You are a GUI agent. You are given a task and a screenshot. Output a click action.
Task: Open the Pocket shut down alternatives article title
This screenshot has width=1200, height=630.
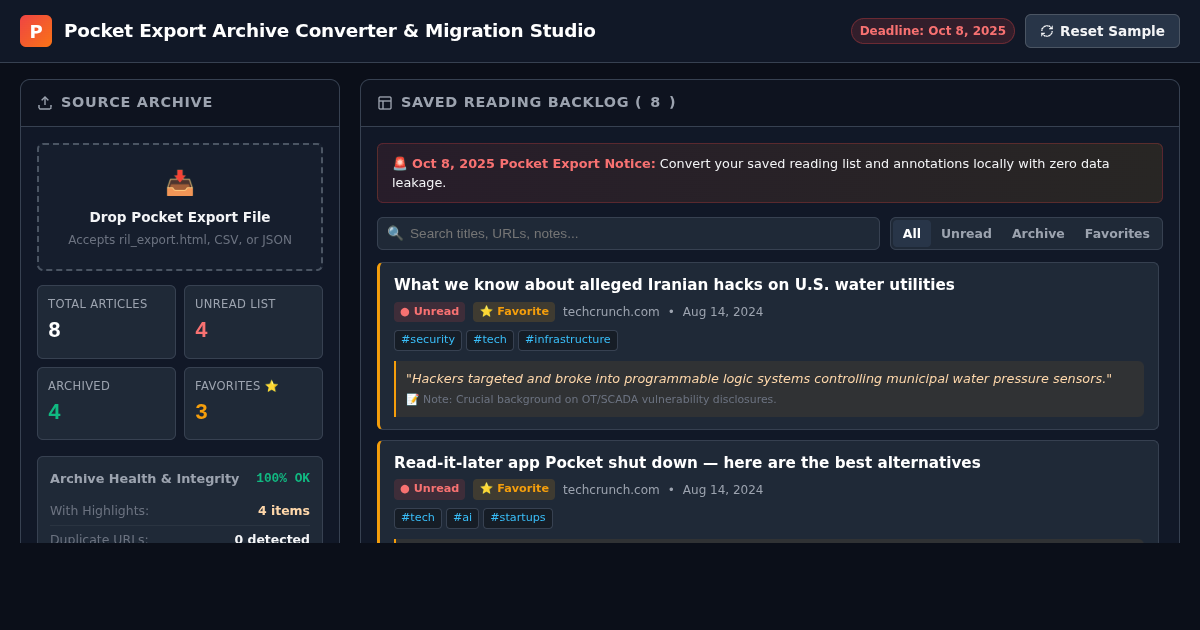pyautogui.click(x=687, y=463)
